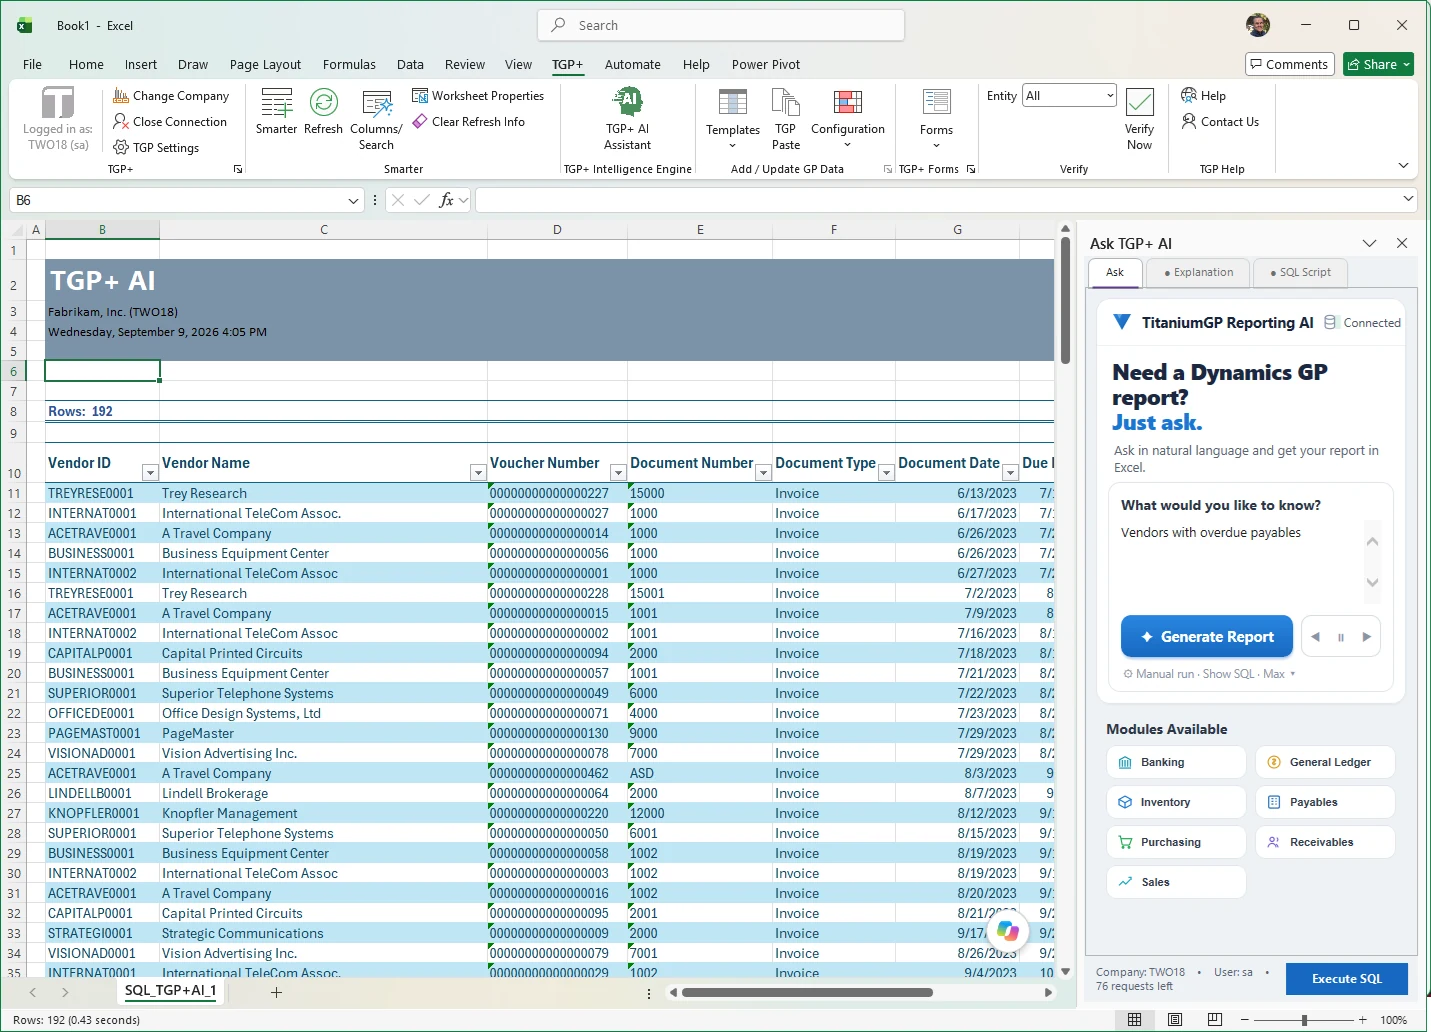Click Contact Us in TGP Help
This screenshot has width=1431, height=1032.
pyautogui.click(x=1220, y=122)
